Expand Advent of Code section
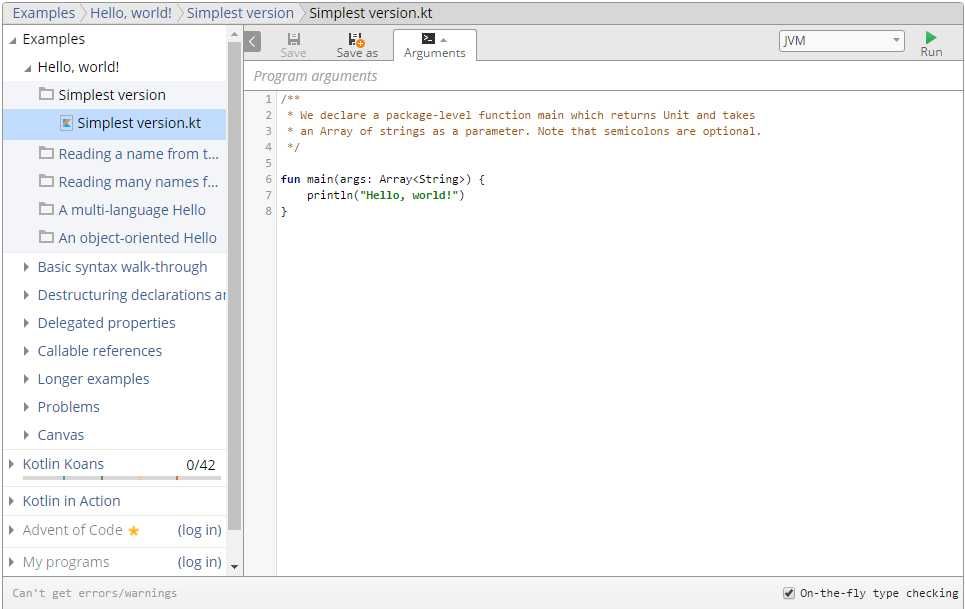 pos(11,530)
